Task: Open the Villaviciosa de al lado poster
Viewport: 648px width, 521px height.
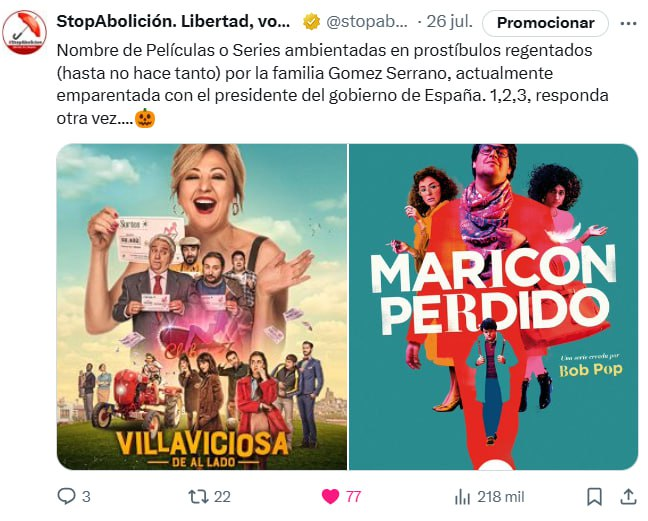Action: click(x=202, y=307)
